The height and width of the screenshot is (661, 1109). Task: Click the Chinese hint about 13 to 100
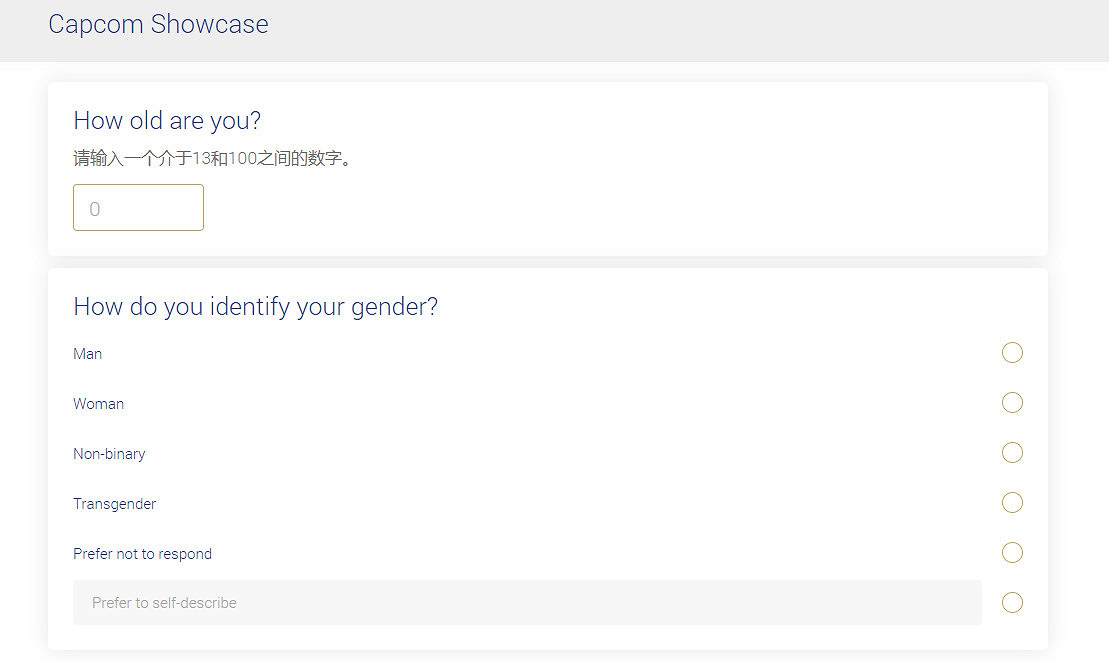tap(213, 159)
